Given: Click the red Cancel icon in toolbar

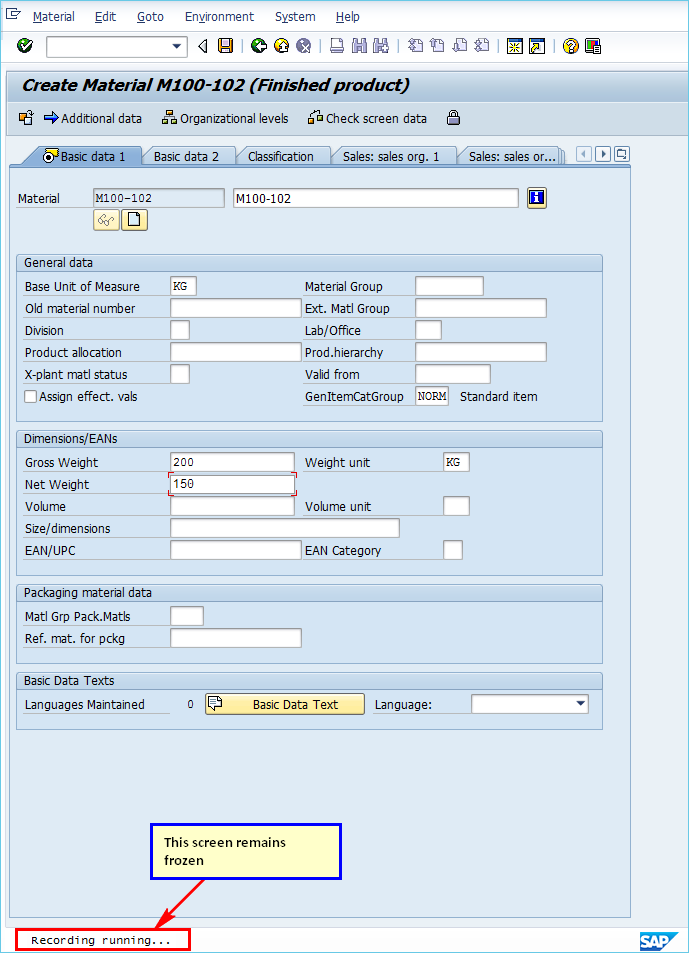Looking at the screenshot, I should point(303,46).
